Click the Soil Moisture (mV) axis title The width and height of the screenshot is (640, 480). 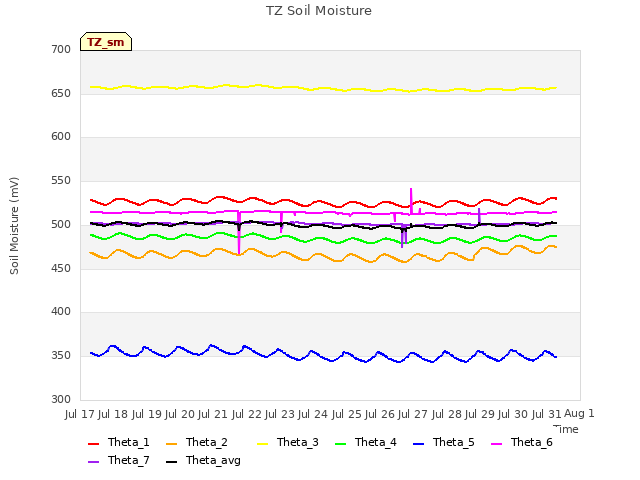pyautogui.click(x=14, y=226)
